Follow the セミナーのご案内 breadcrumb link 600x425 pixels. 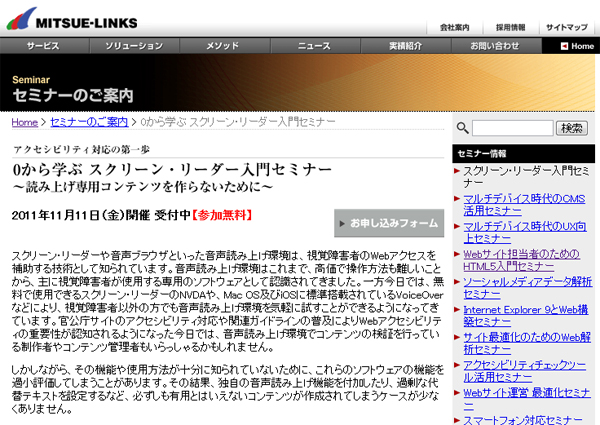[89, 122]
